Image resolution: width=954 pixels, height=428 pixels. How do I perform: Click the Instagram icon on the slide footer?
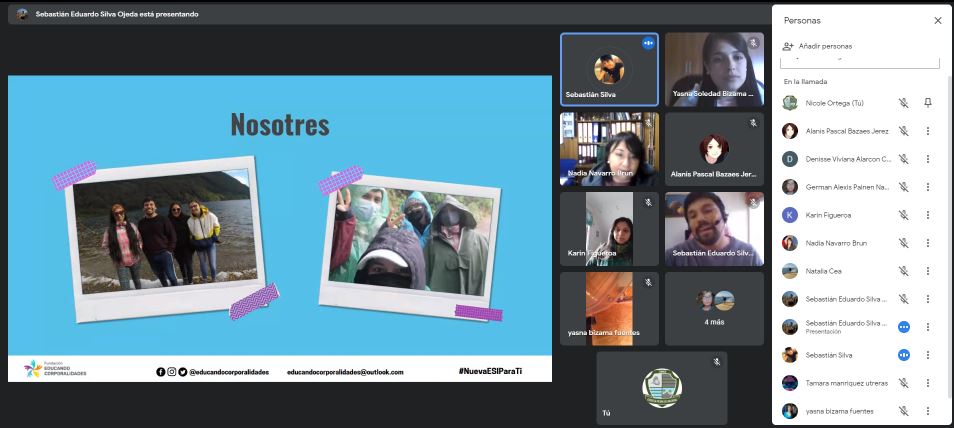pos(171,372)
